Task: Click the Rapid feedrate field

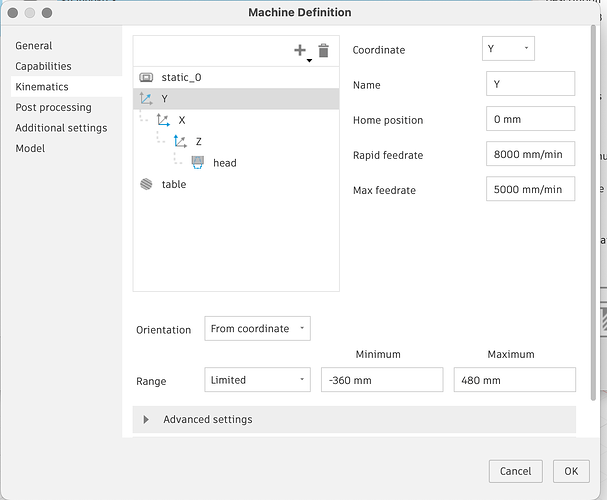Action: tap(530, 154)
